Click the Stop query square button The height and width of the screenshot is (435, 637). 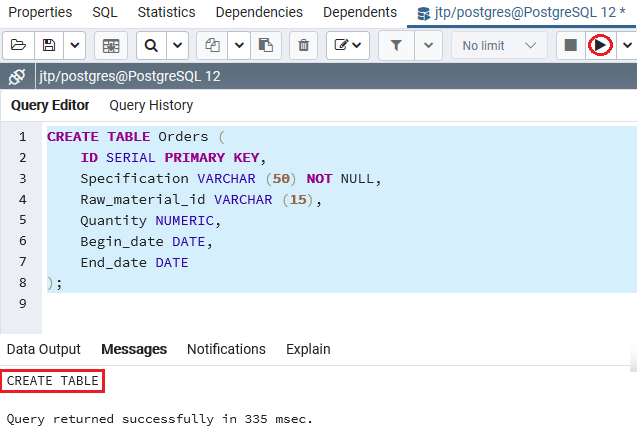point(571,45)
